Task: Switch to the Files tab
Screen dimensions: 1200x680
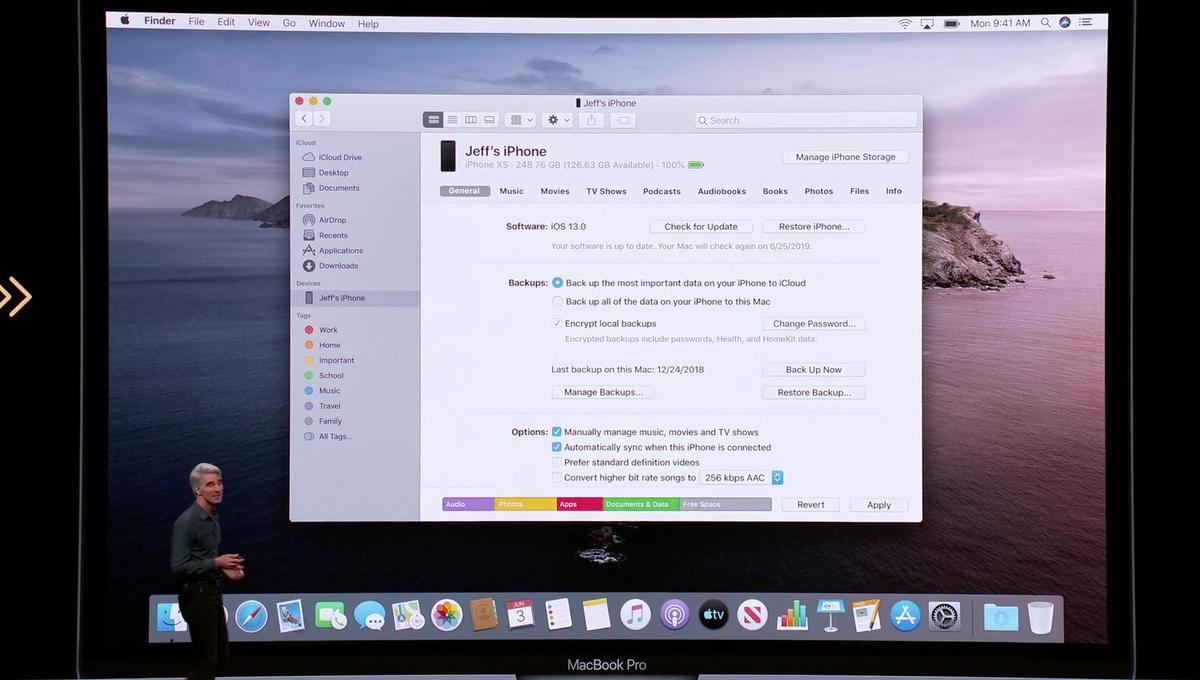Action: point(859,191)
